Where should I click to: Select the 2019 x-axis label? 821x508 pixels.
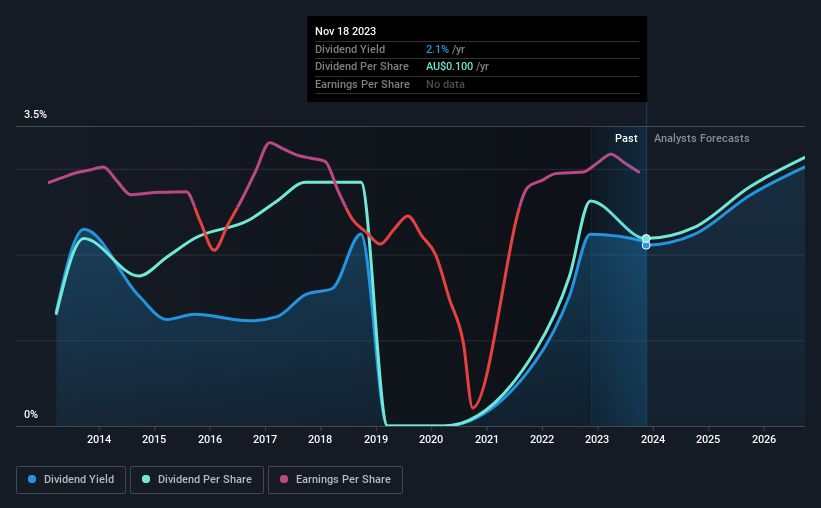375,439
